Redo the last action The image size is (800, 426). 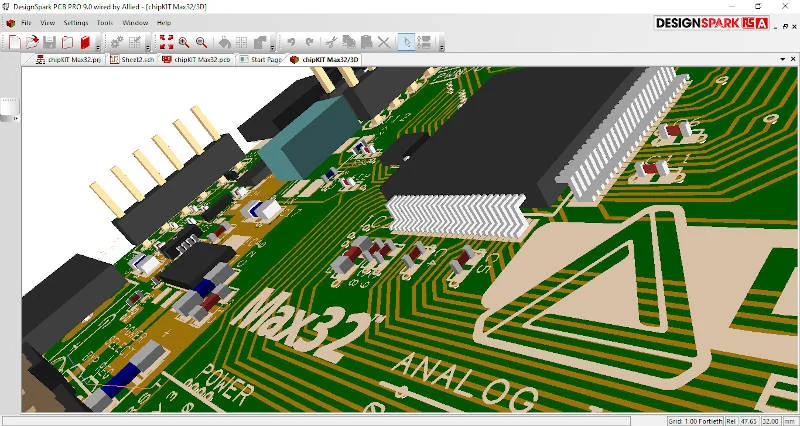pyautogui.click(x=309, y=42)
